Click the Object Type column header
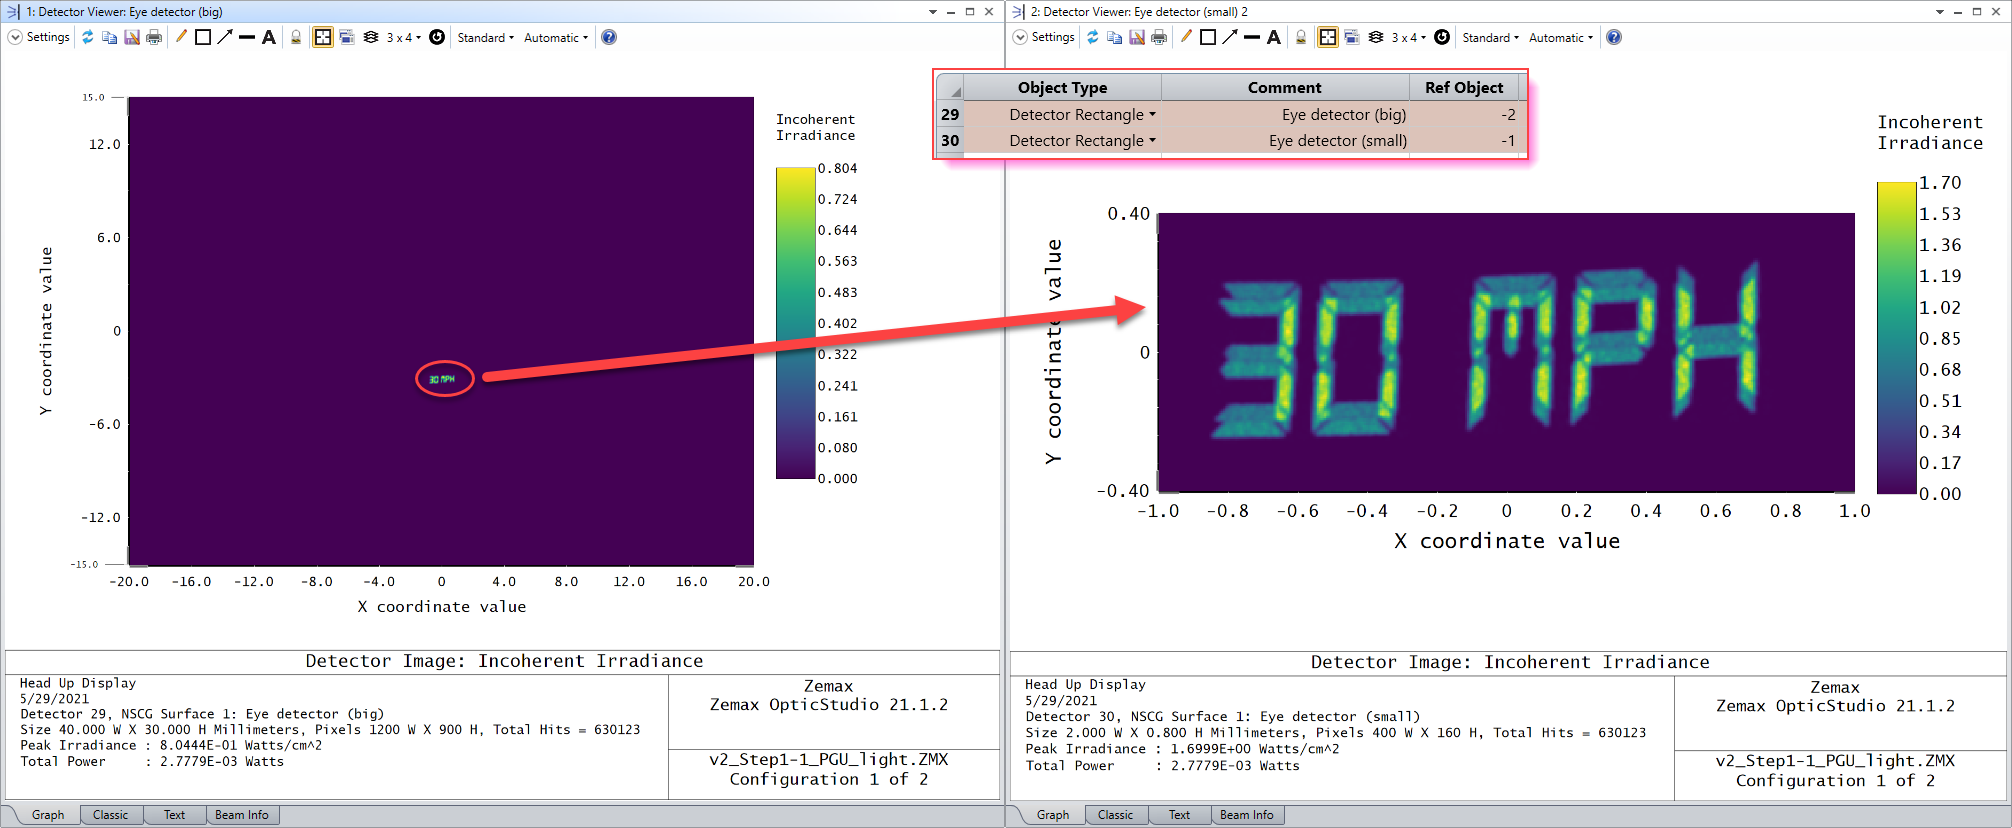The image size is (2012, 828). pos(1062,87)
